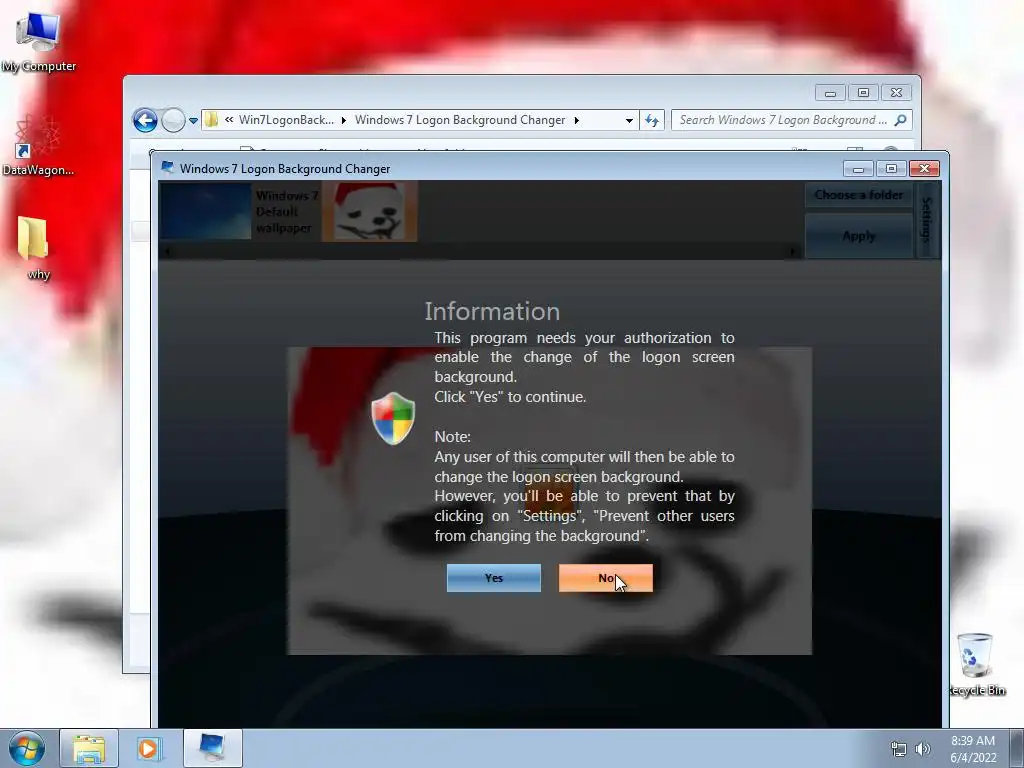Click the Explorer refresh button
Screen dimensions: 1024x768
(652, 120)
